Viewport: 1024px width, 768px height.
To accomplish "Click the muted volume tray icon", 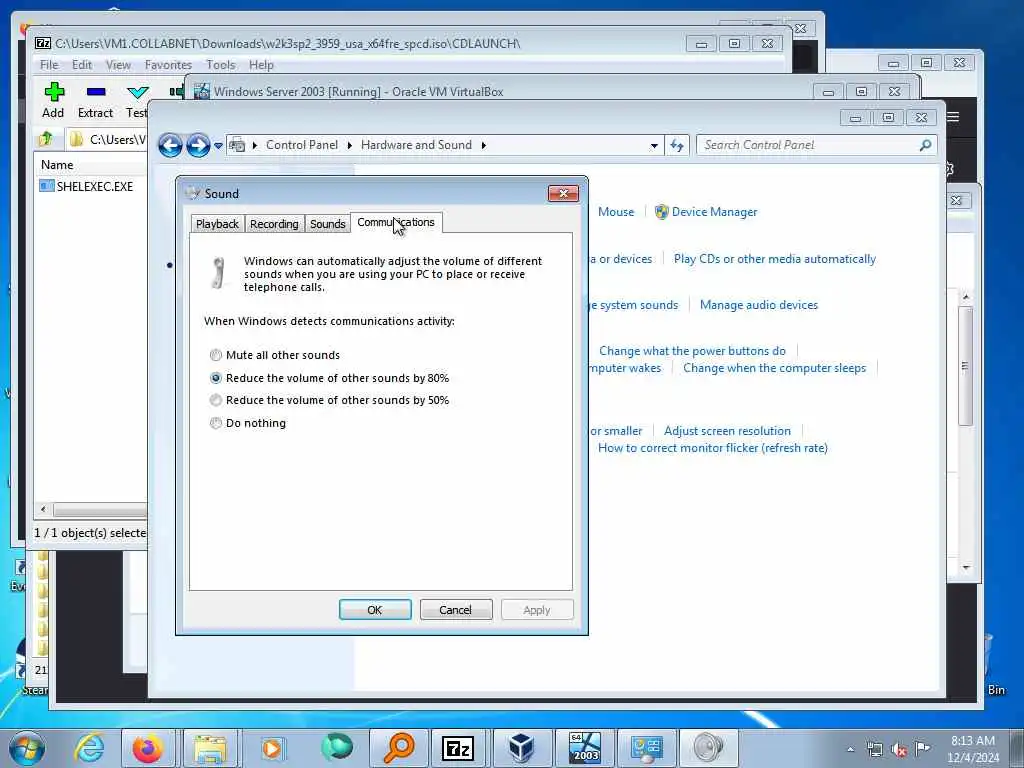I will [899, 749].
